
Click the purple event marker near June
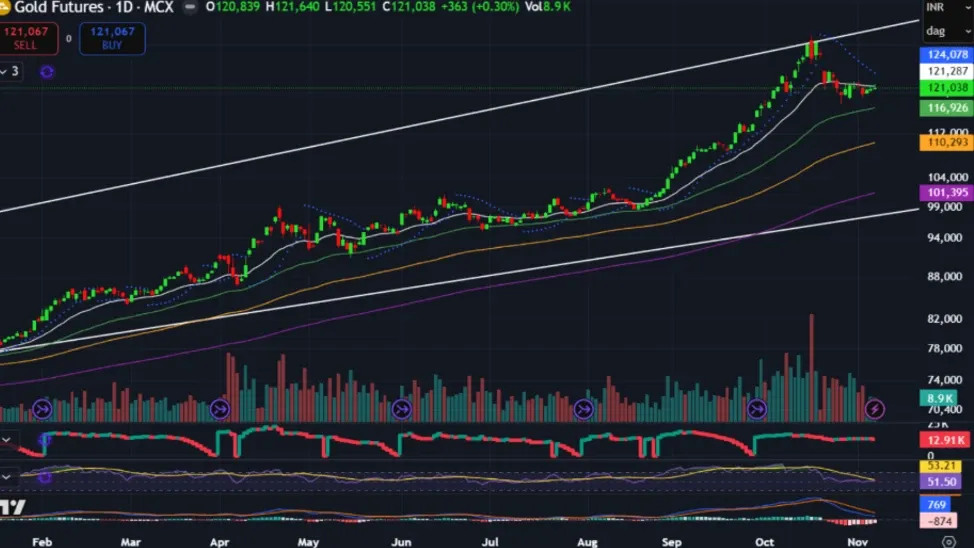point(401,408)
